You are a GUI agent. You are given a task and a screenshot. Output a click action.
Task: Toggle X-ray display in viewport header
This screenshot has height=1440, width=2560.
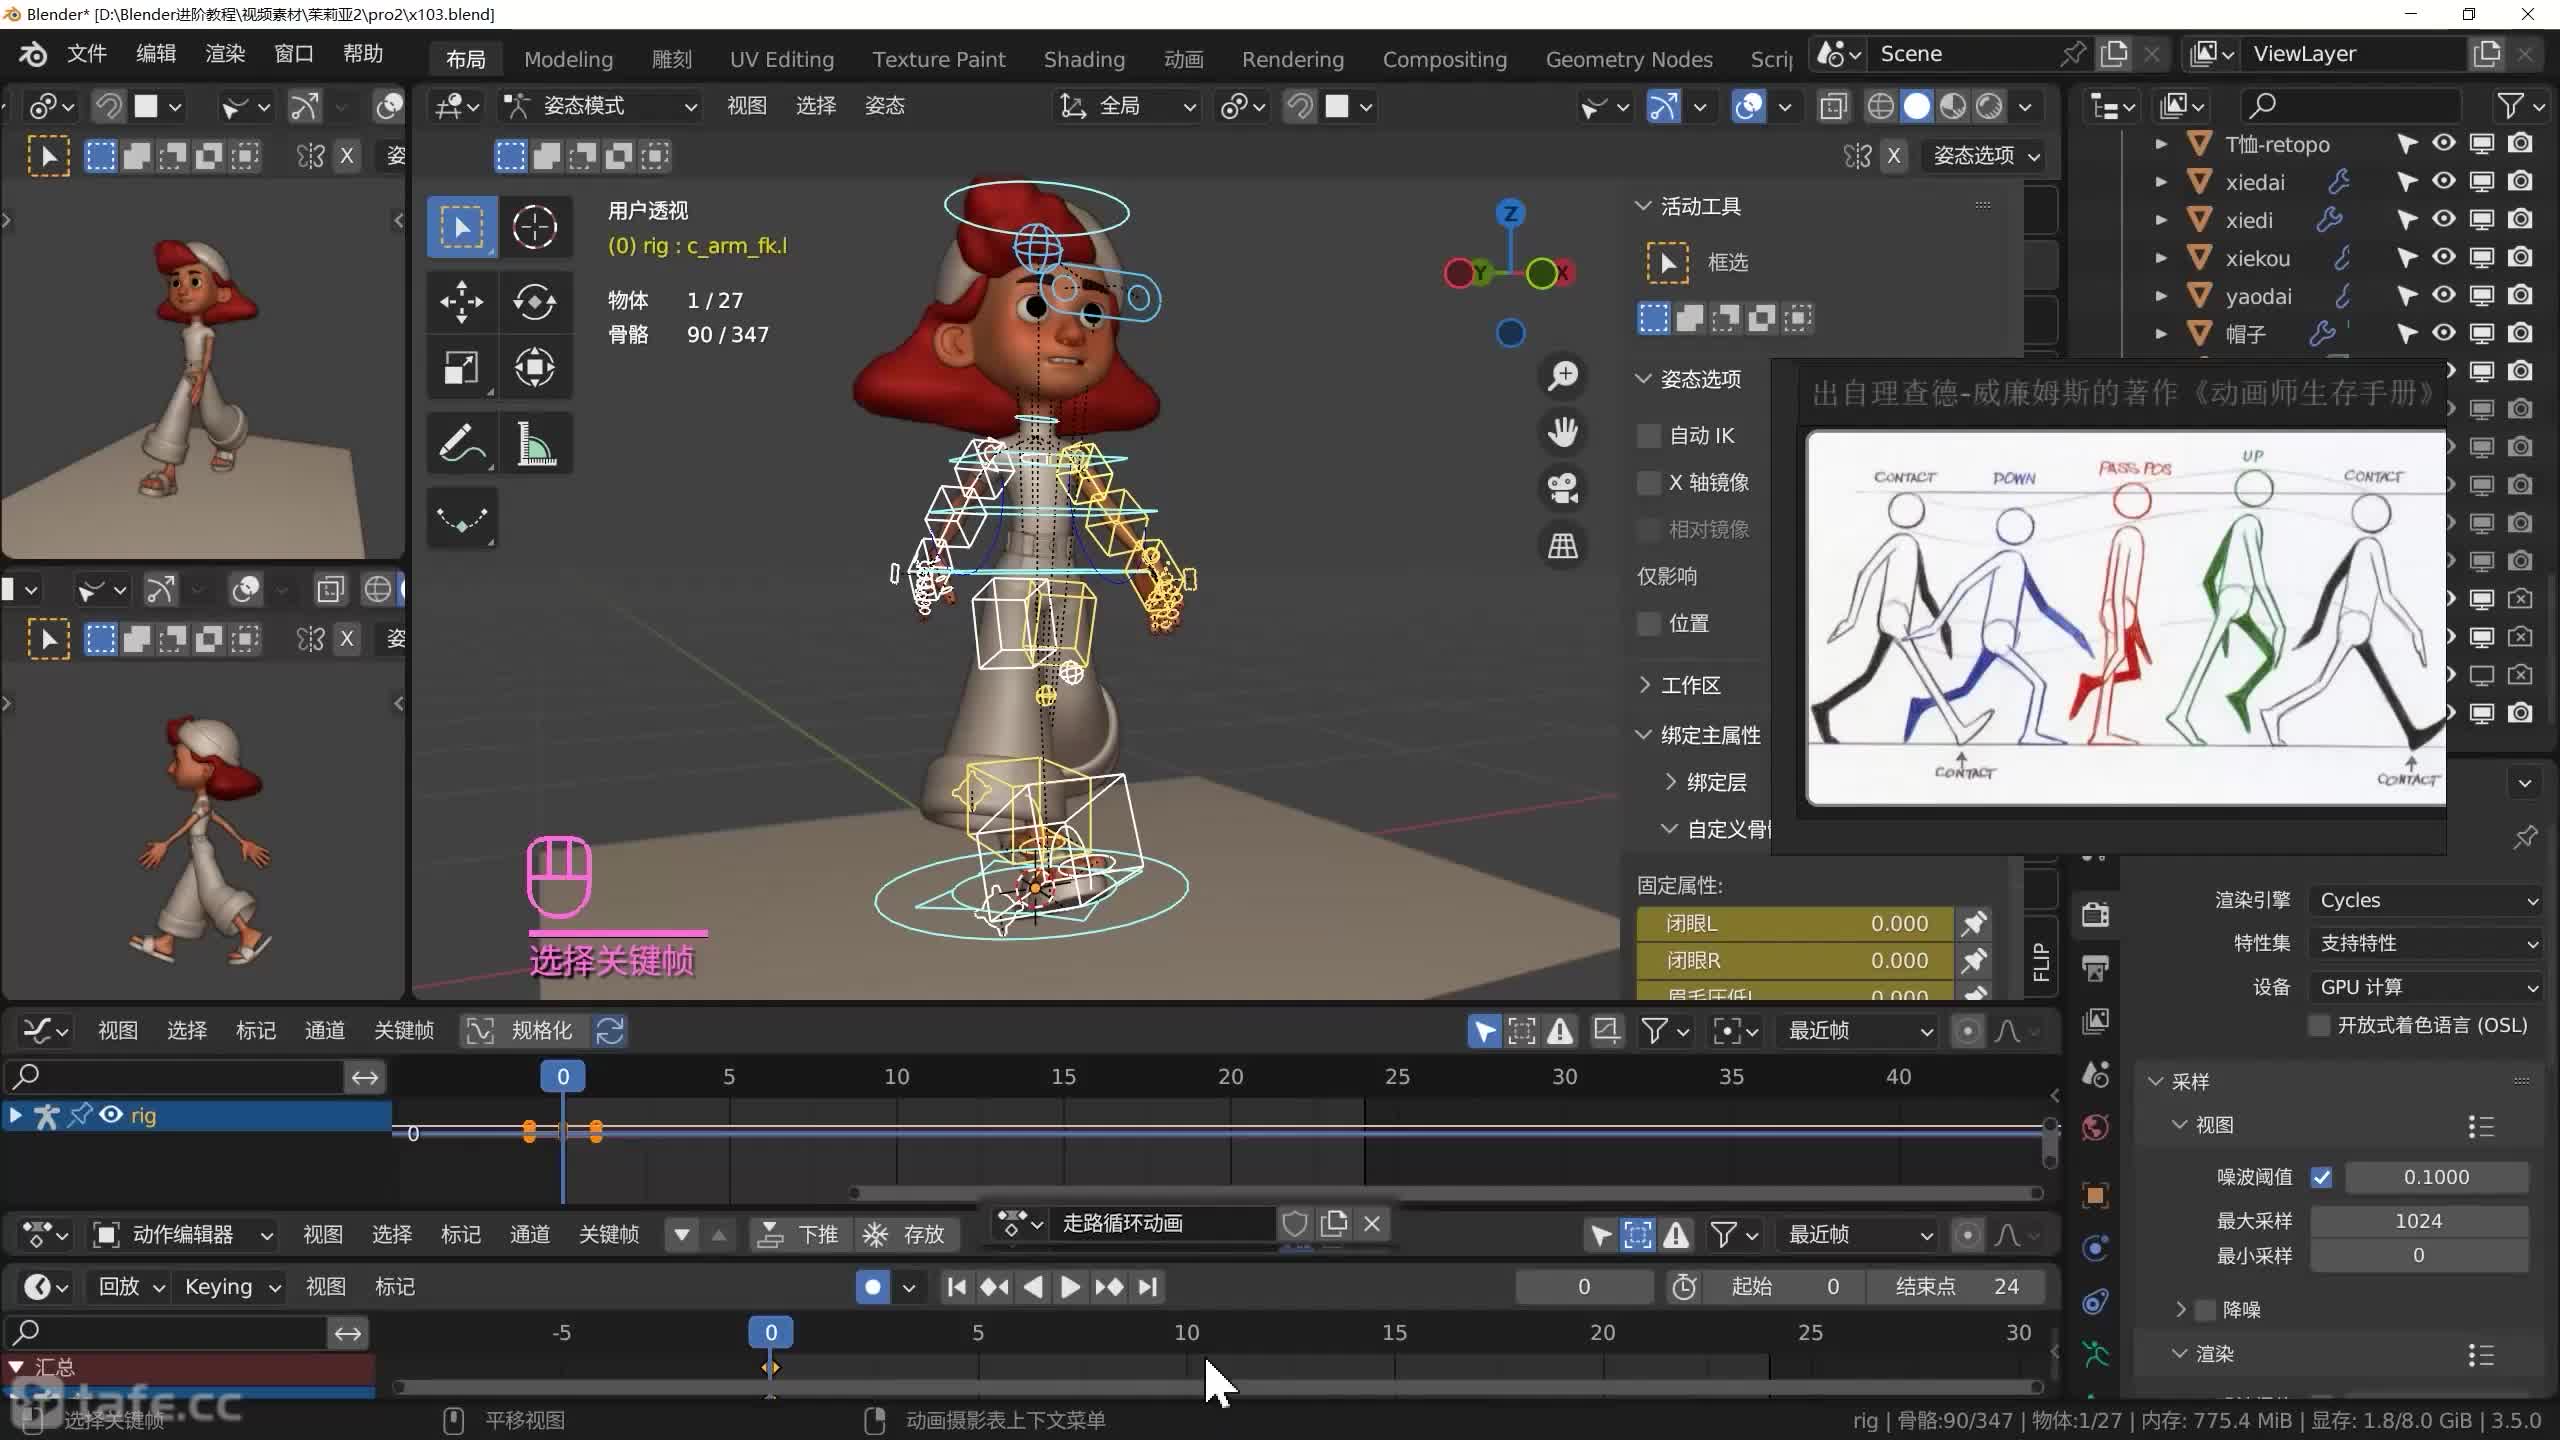(x=1833, y=106)
